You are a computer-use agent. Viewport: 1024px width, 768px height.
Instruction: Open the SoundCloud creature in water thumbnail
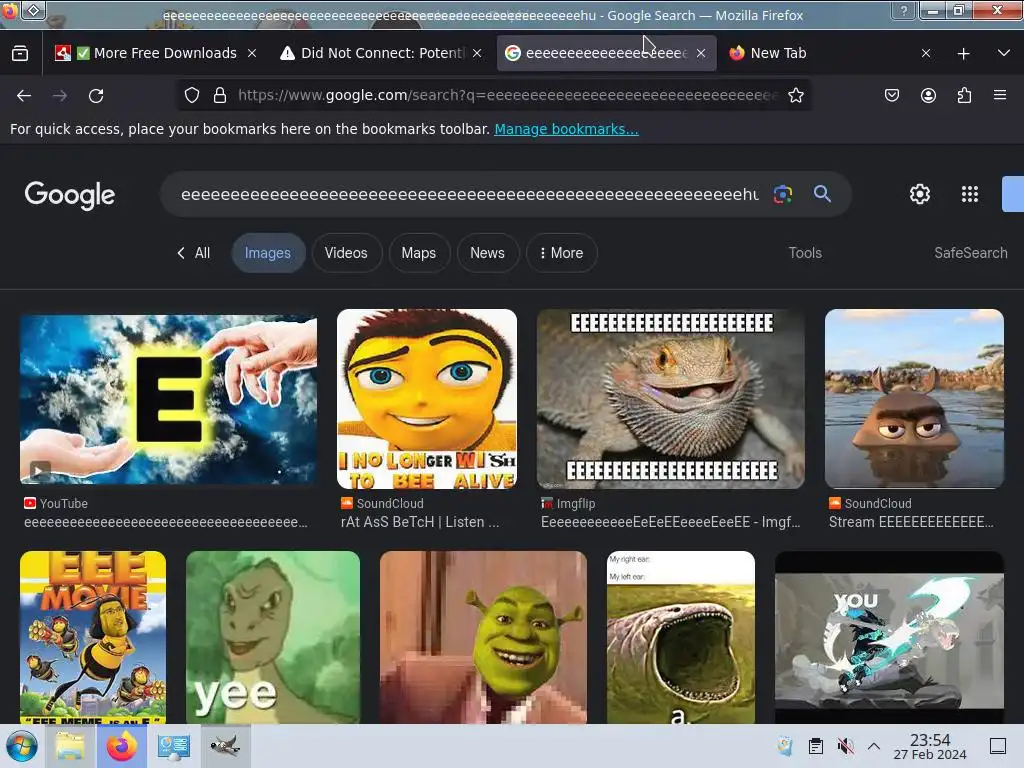[914, 399]
